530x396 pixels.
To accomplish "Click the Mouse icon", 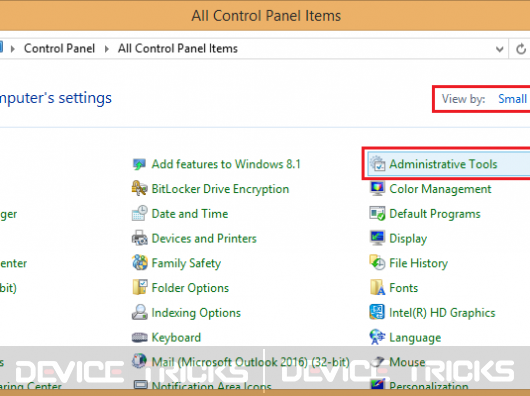I will (377, 362).
